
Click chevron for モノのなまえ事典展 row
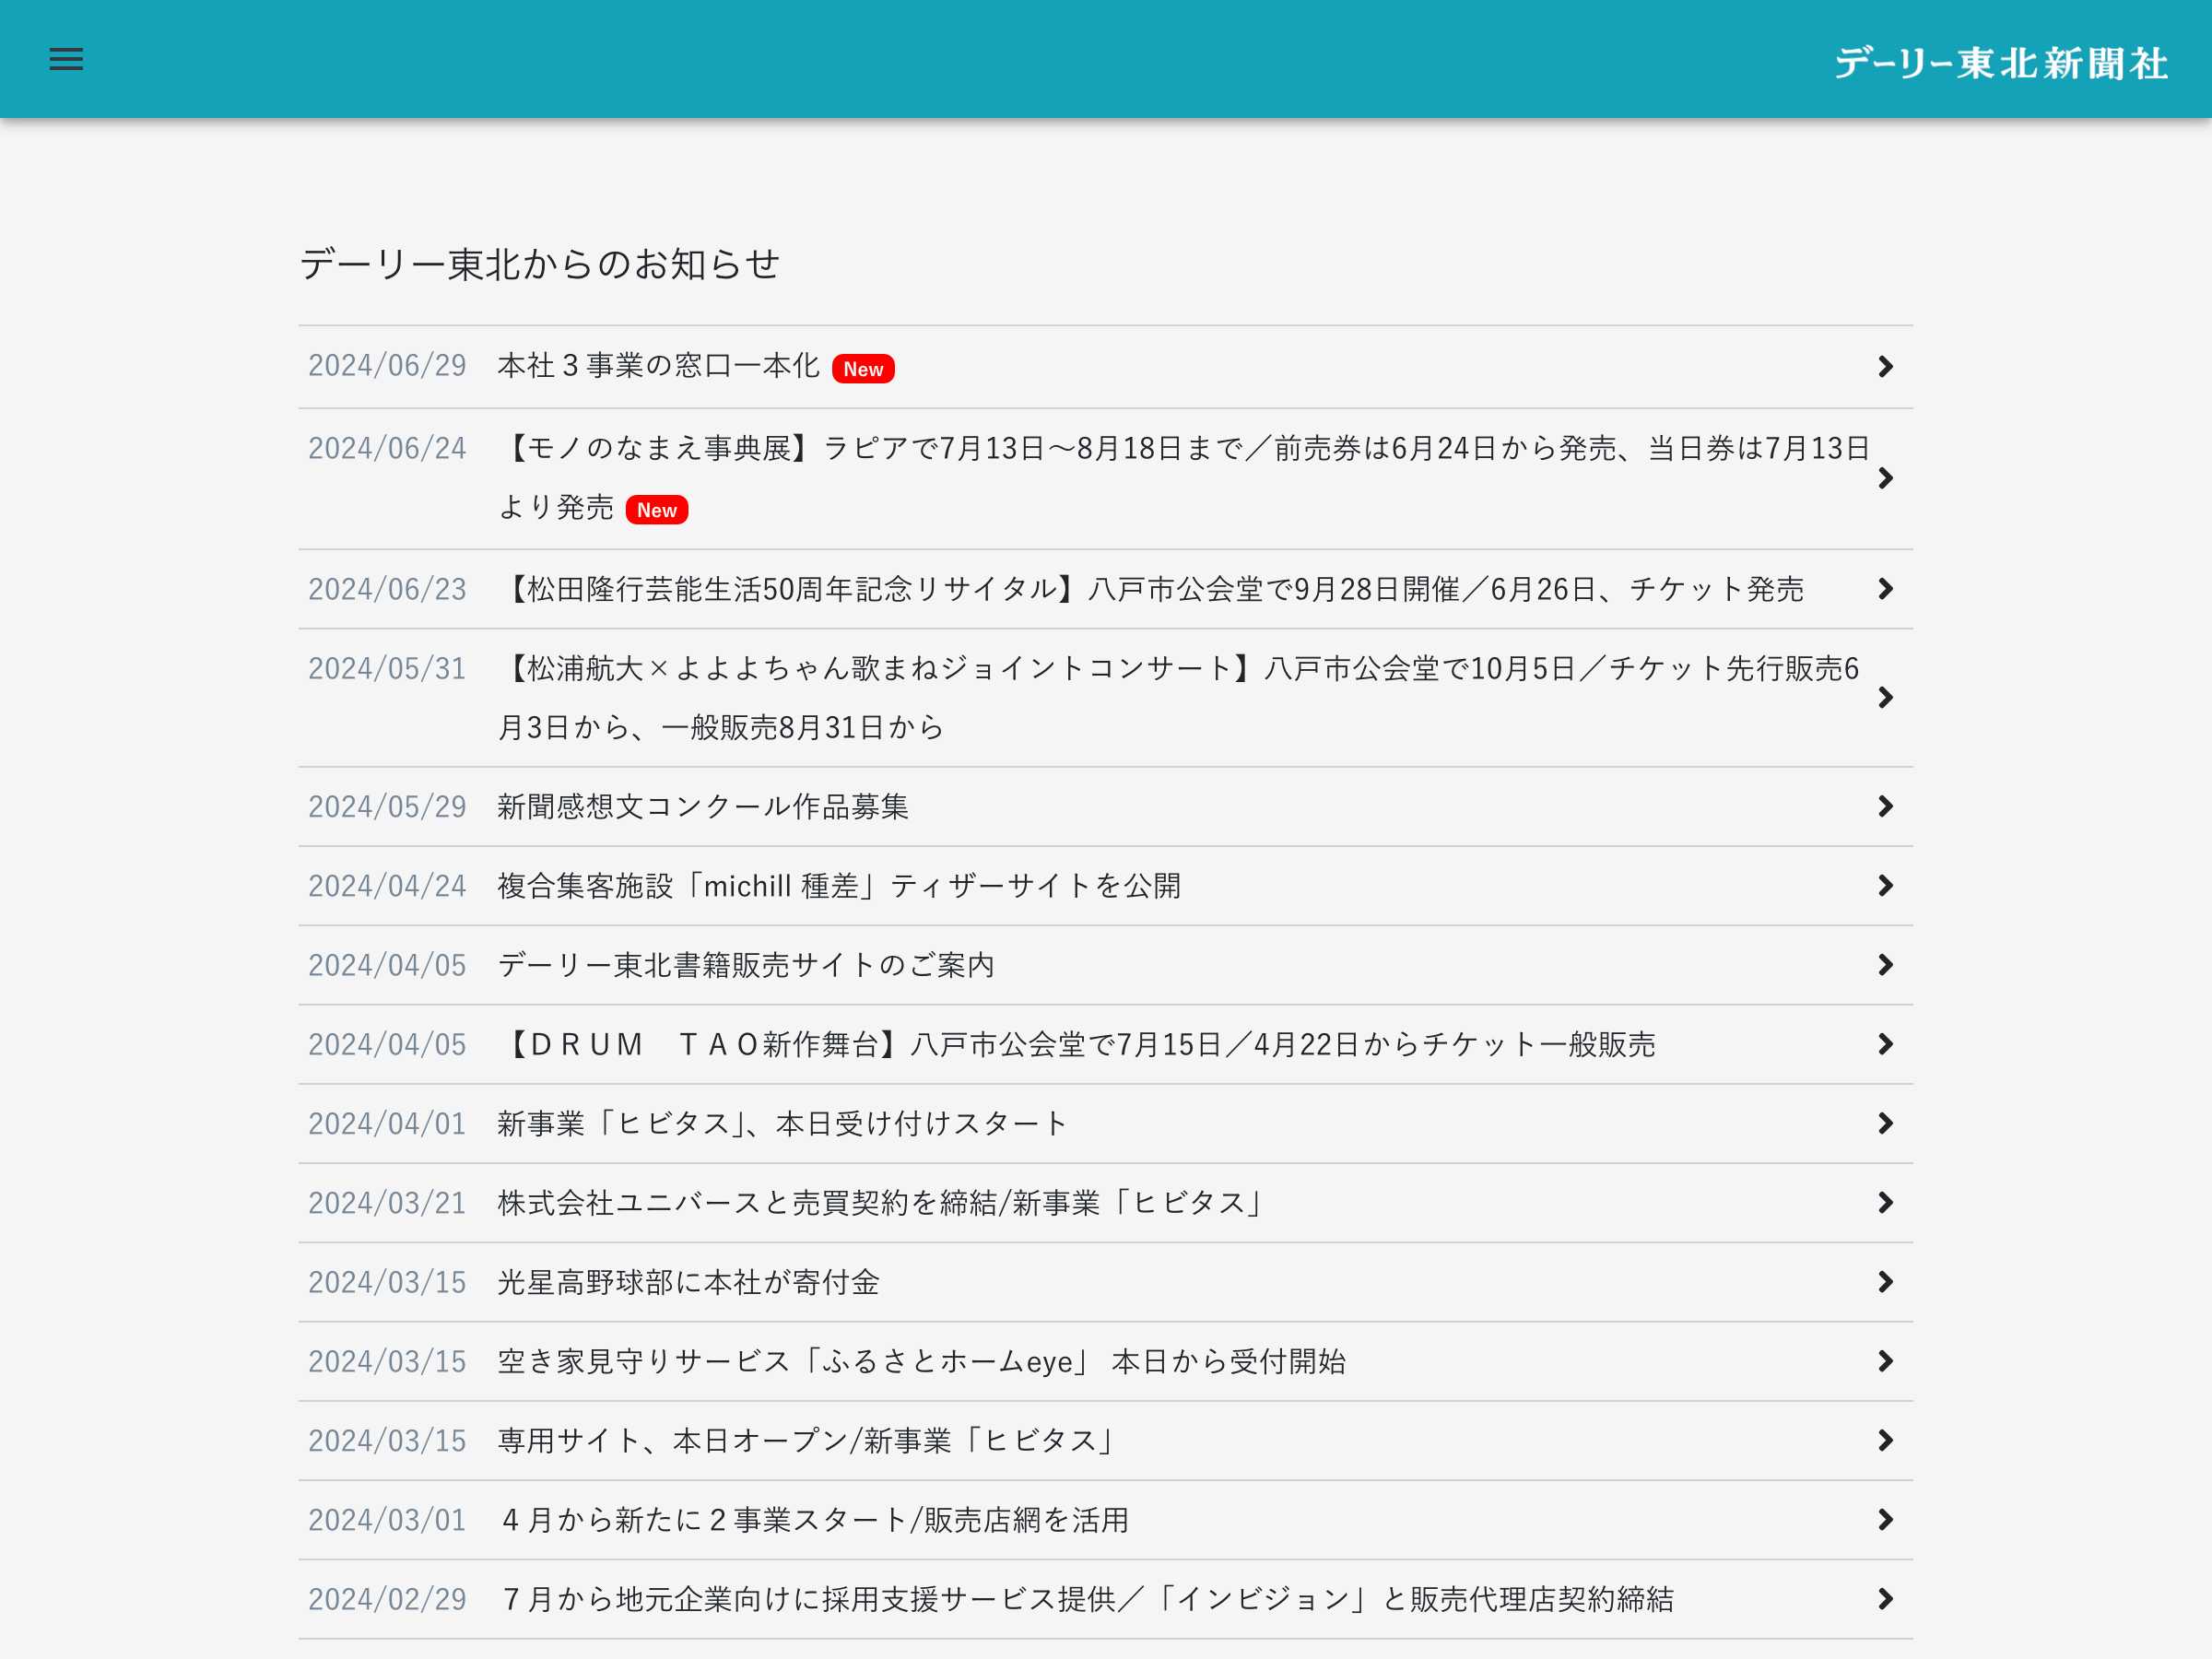tap(1885, 478)
